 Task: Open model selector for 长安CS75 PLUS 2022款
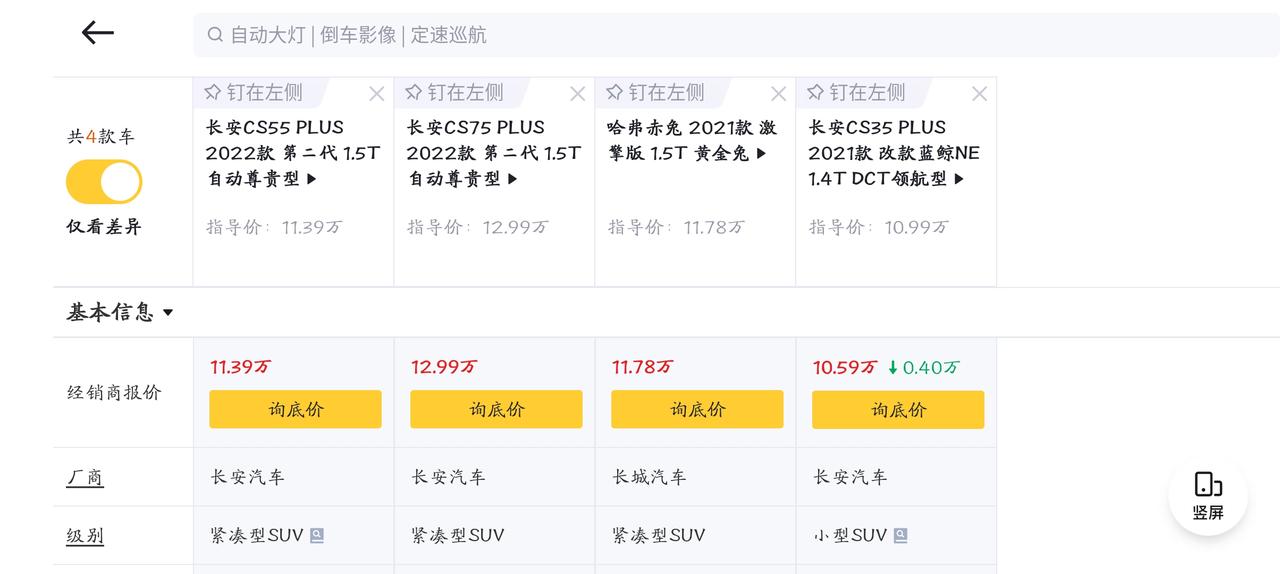[x=493, y=153]
